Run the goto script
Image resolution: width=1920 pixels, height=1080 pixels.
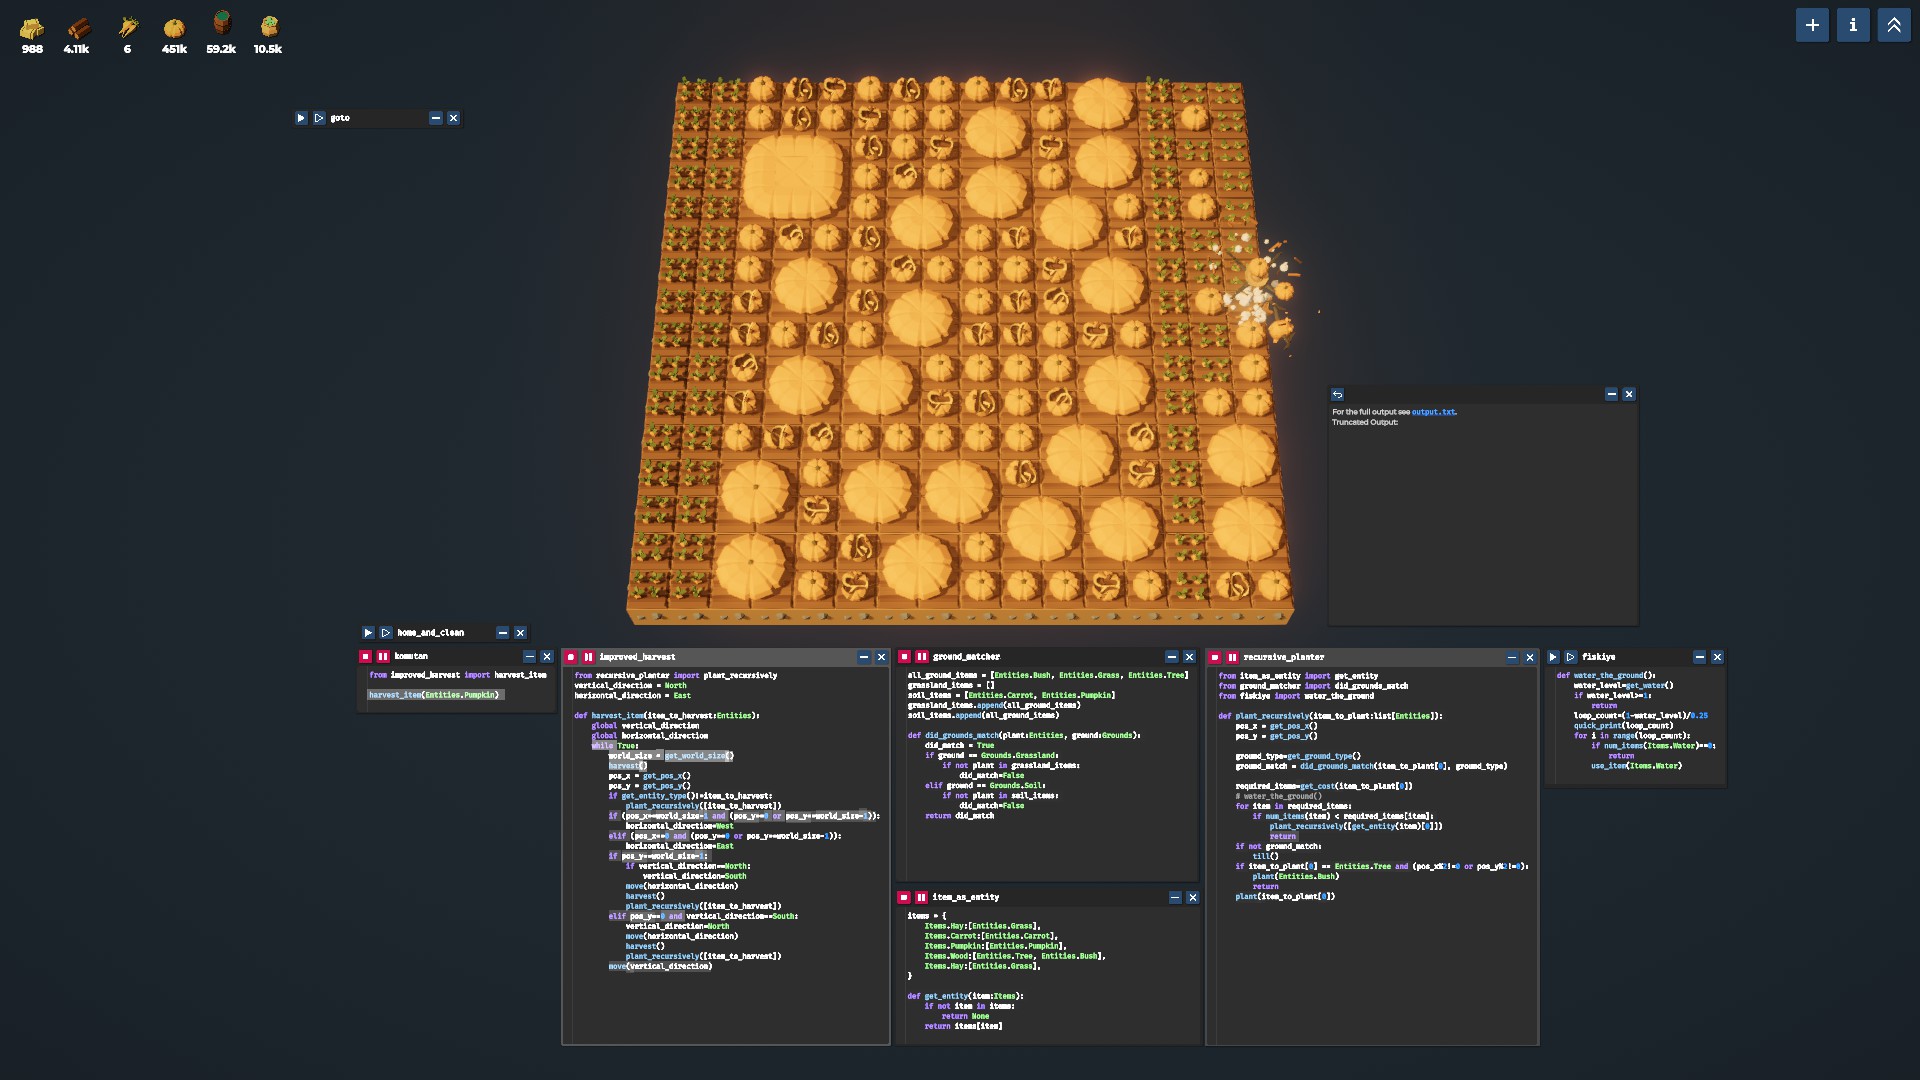click(301, 118)
